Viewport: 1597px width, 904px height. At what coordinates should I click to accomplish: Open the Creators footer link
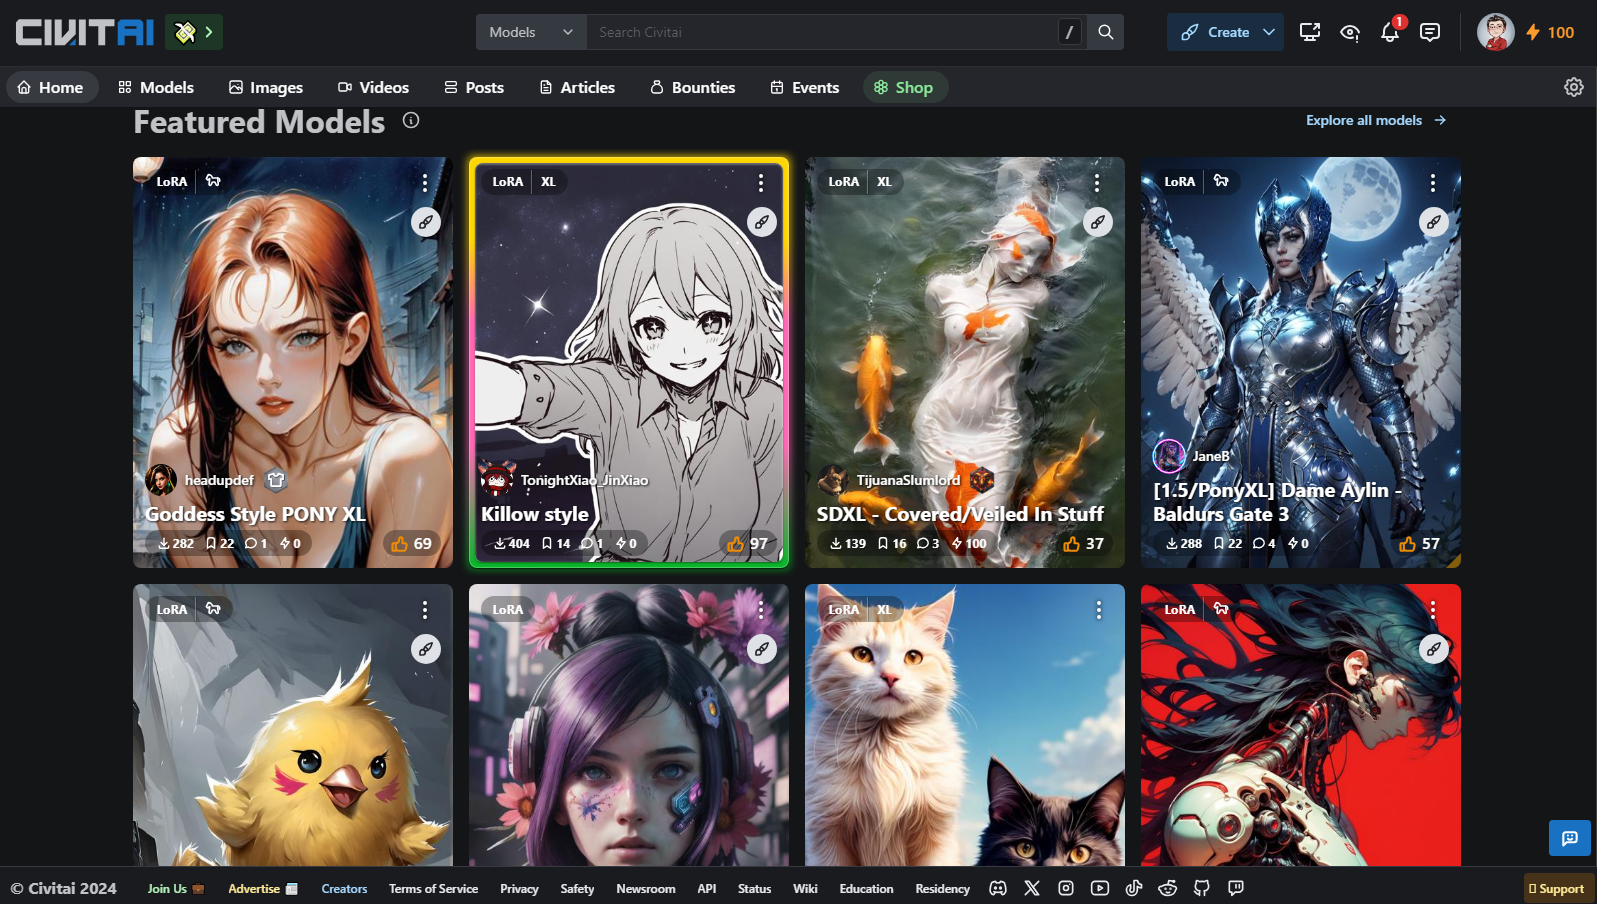[x=344, y=888]
